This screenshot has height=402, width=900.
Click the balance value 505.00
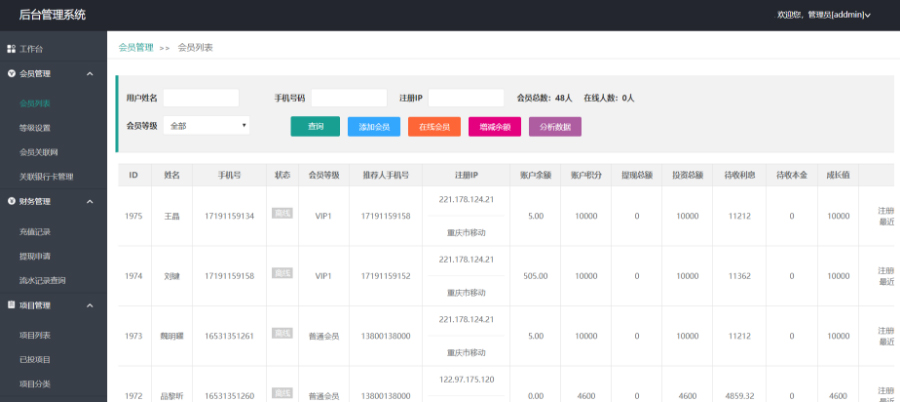pyautogui.click(x=536, y=276)
